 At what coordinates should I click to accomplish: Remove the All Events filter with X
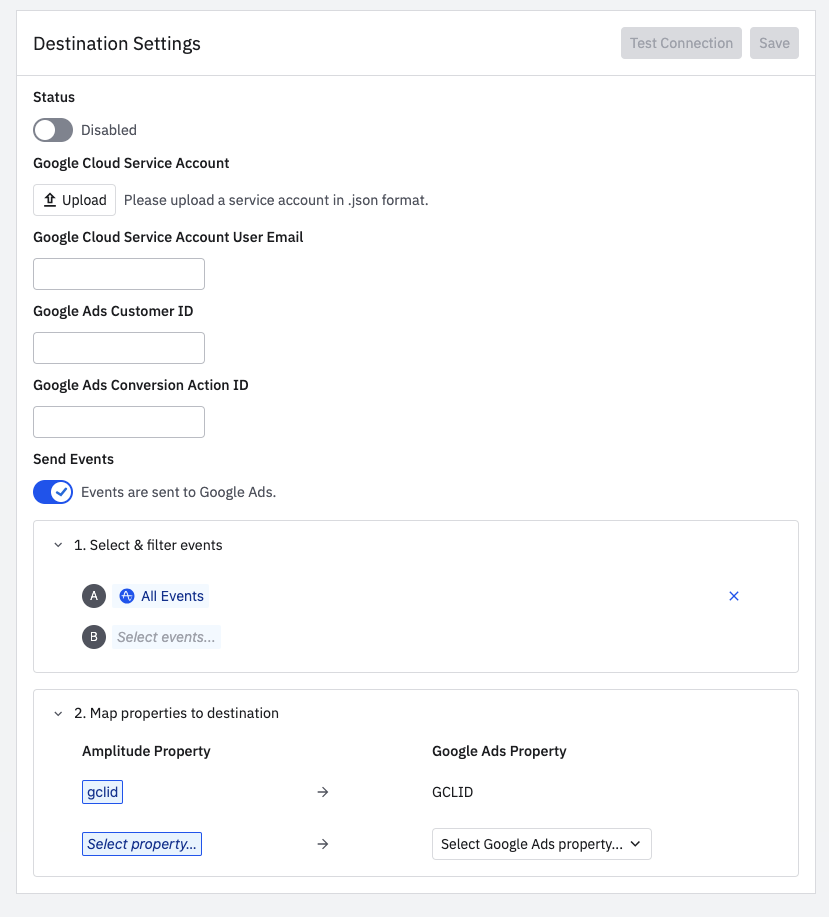click(734, 596)
